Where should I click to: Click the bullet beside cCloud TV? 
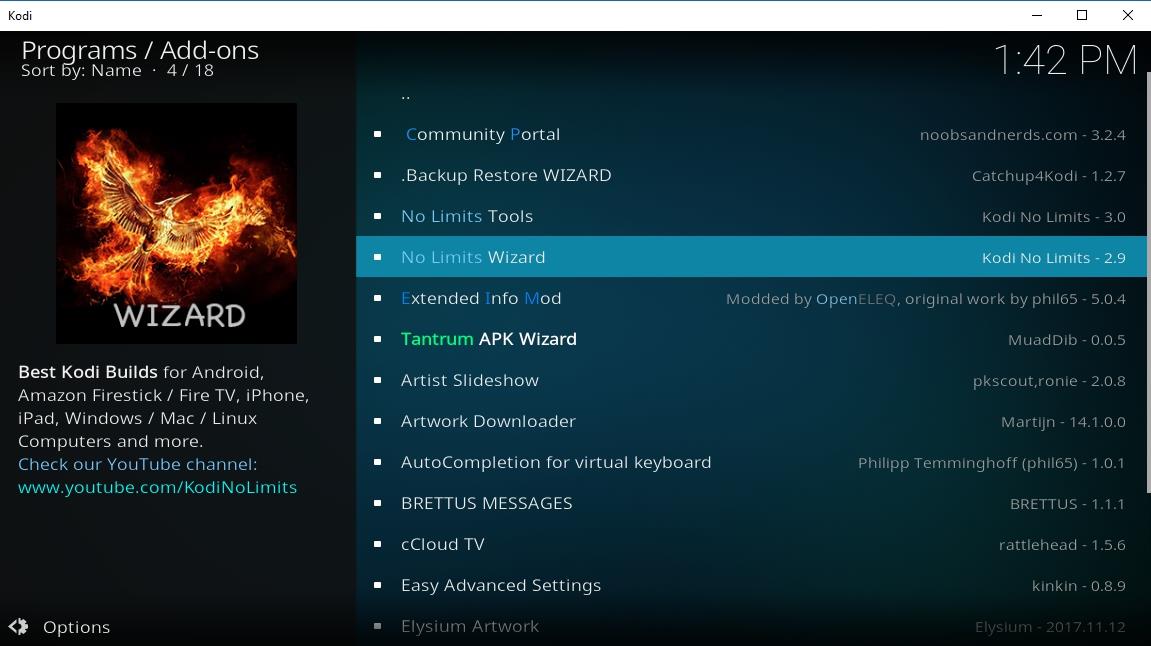point(377,544)
